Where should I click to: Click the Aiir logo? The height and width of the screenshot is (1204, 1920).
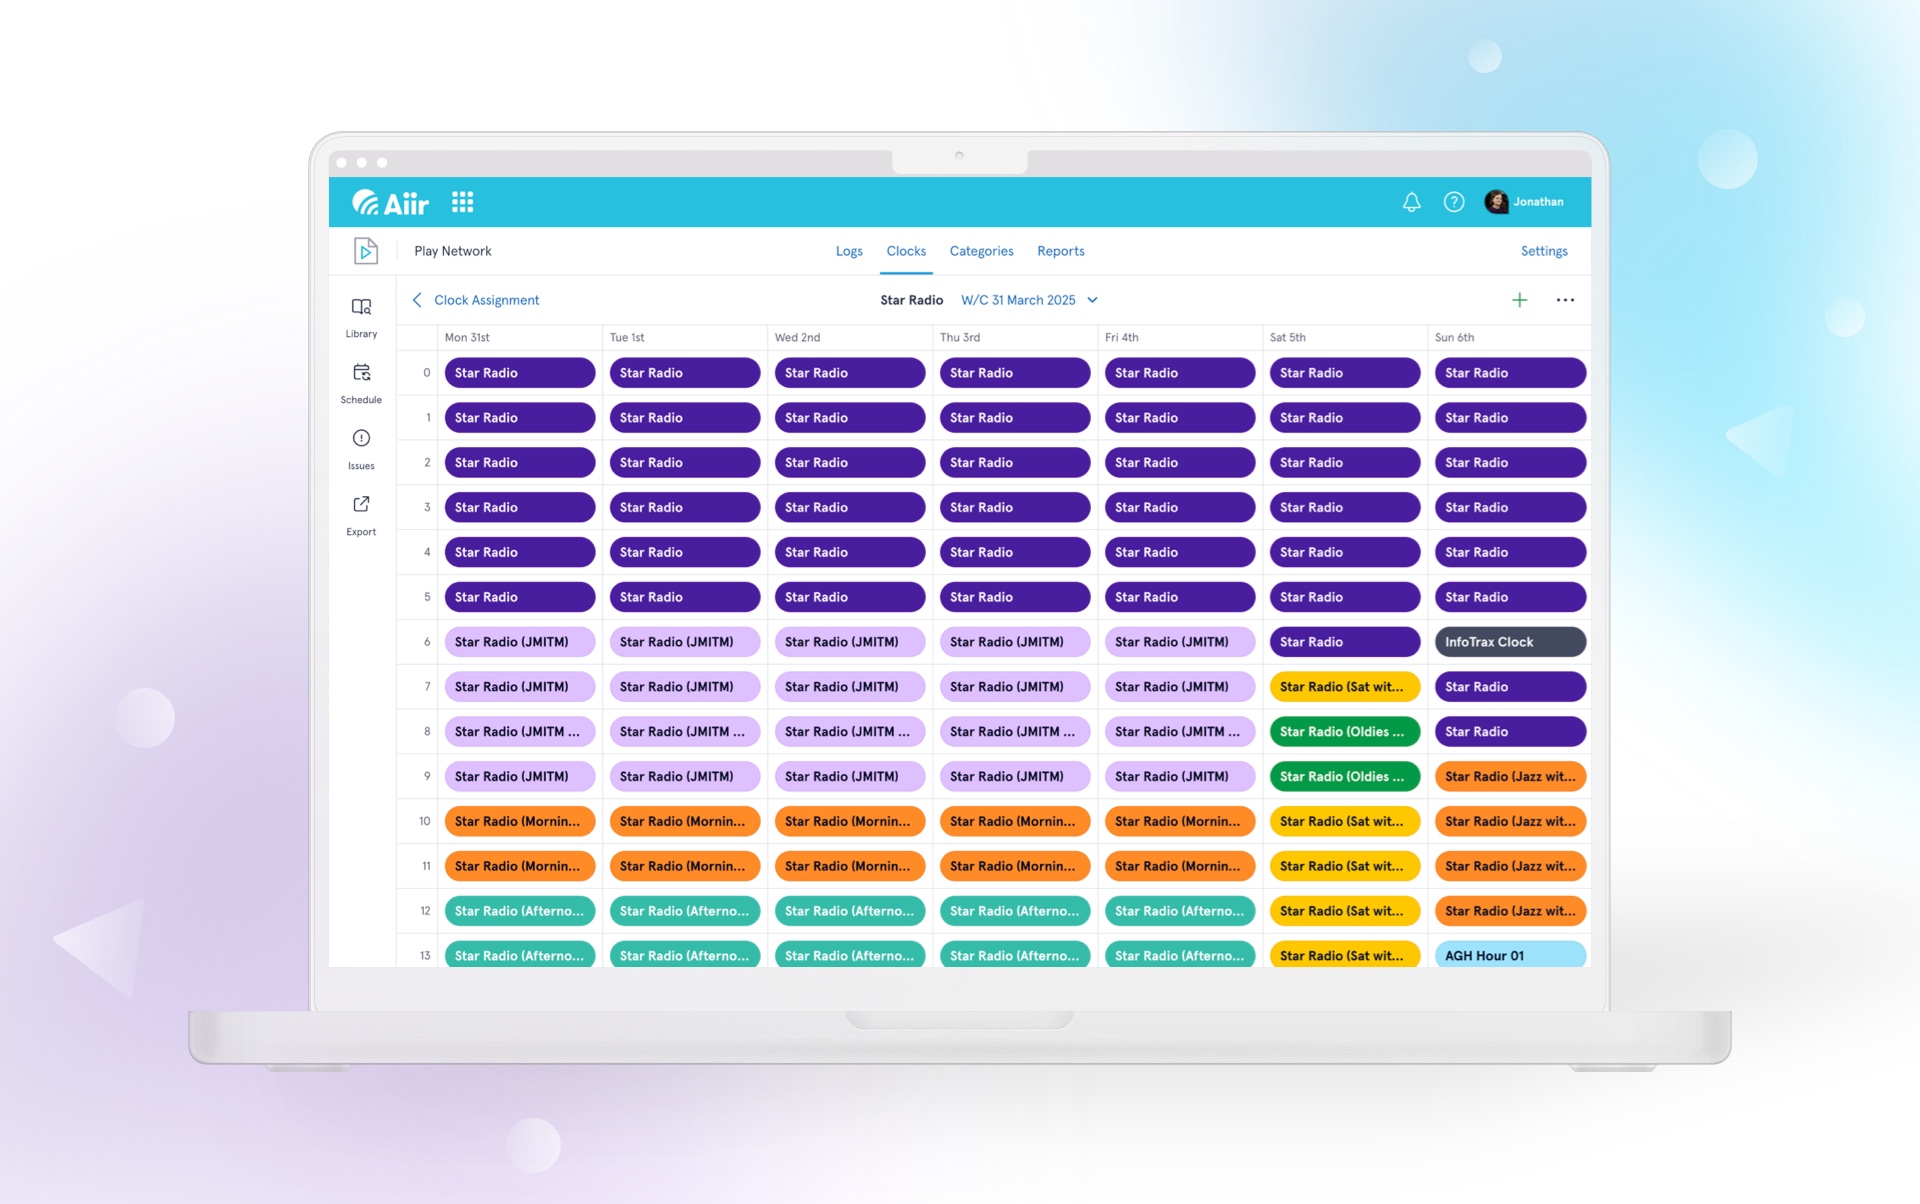pos(390,202)
